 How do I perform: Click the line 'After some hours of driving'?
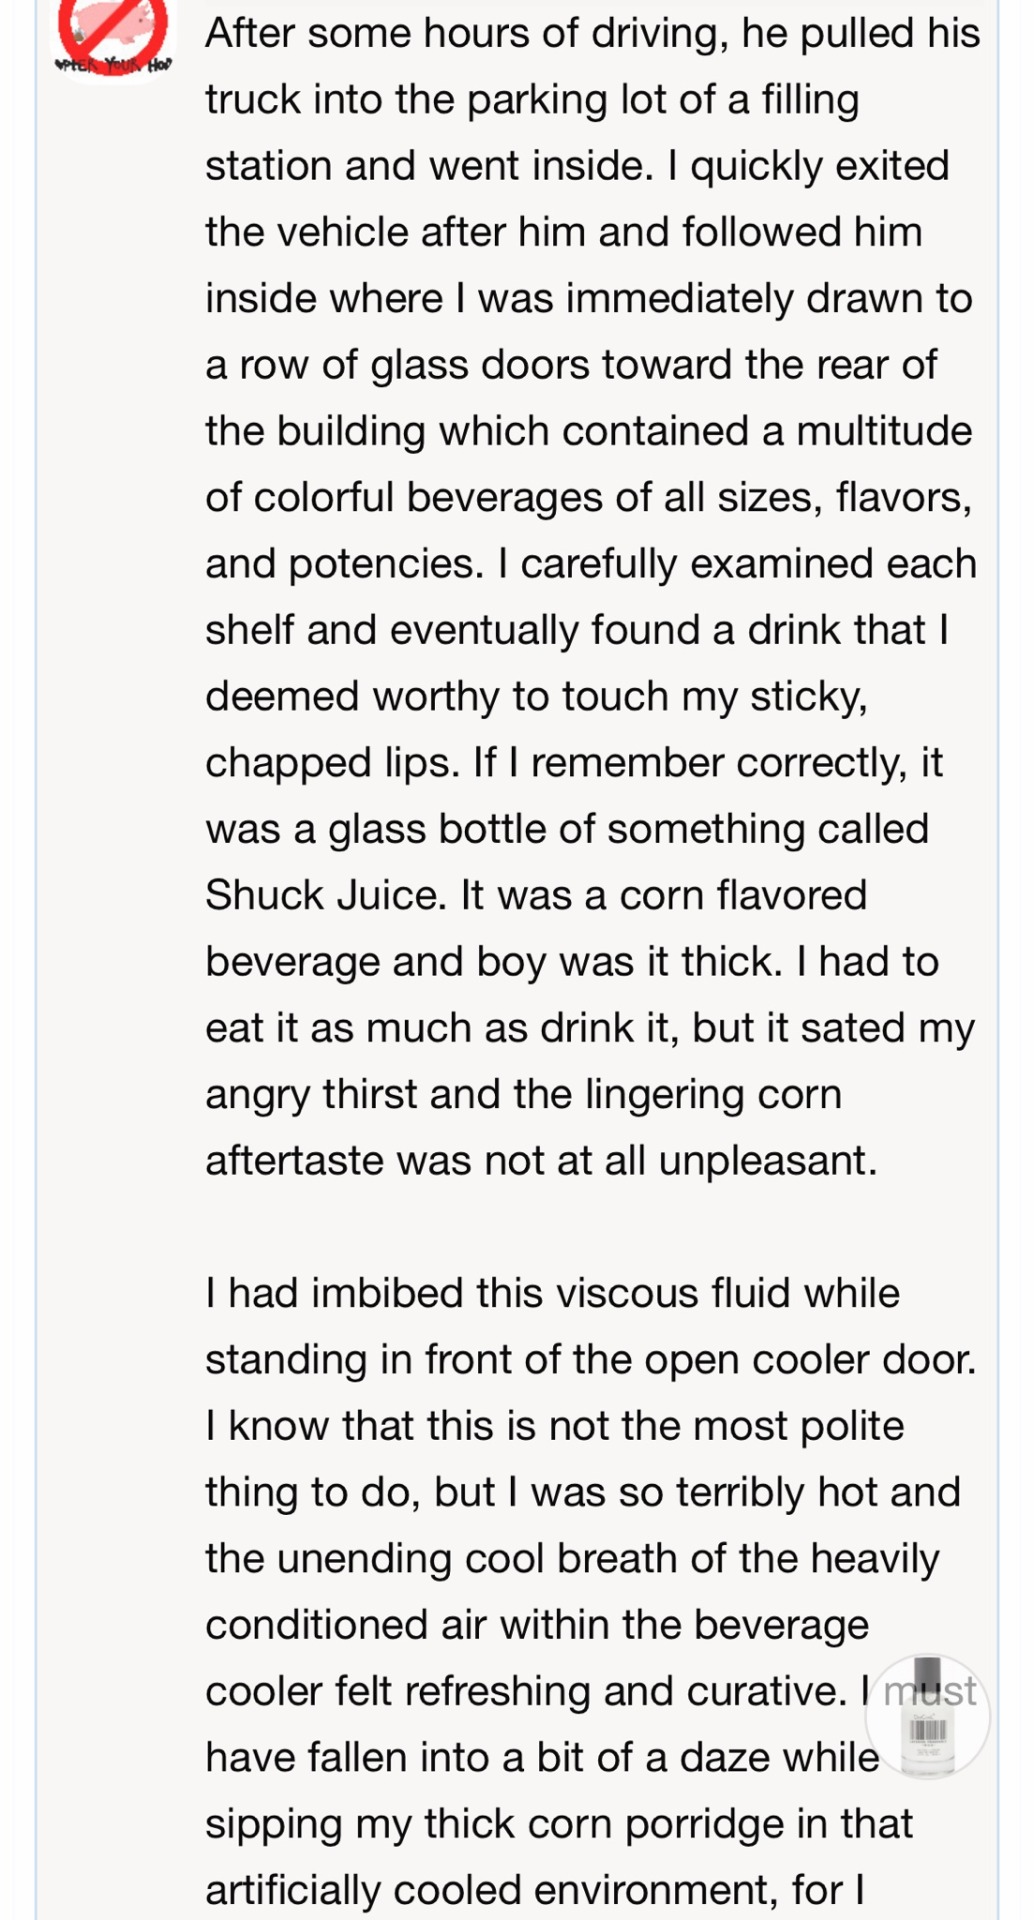[x=592, y=34]
